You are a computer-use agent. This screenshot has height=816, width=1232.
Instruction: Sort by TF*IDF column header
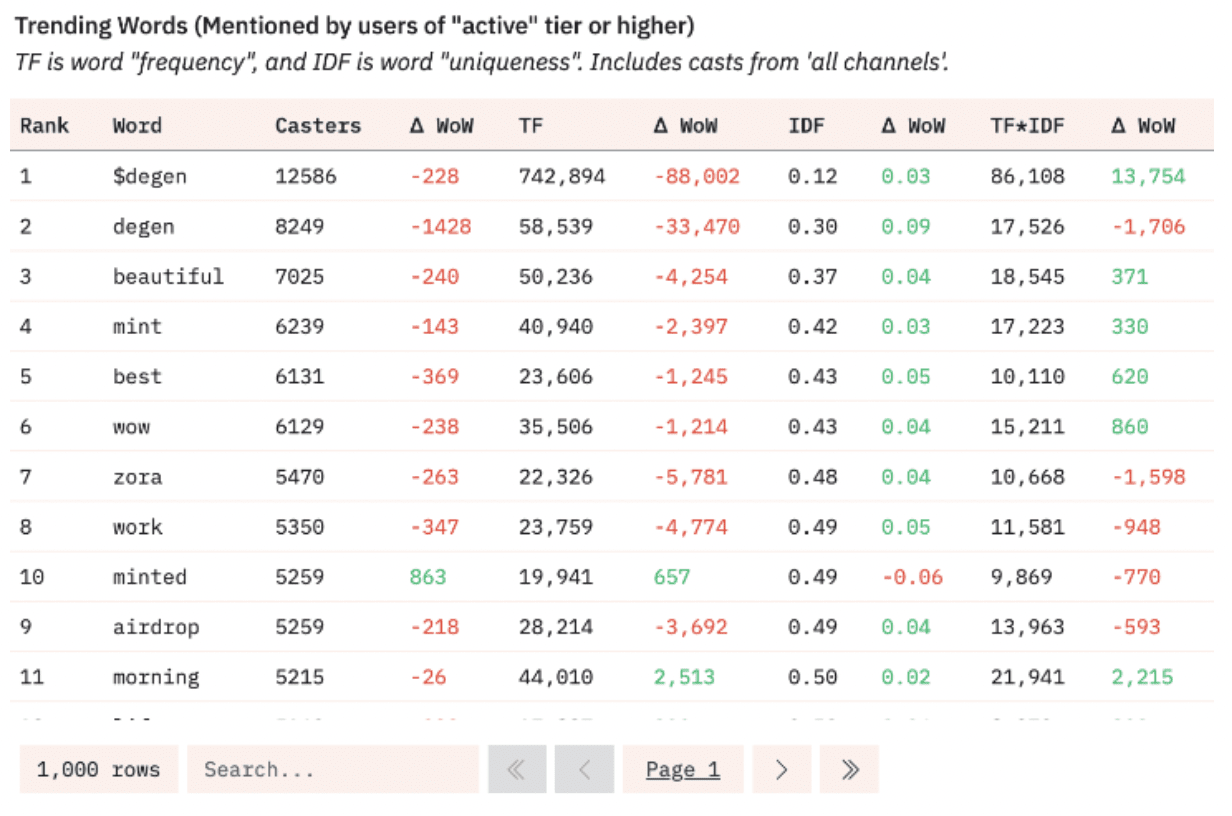[1027, 126]
